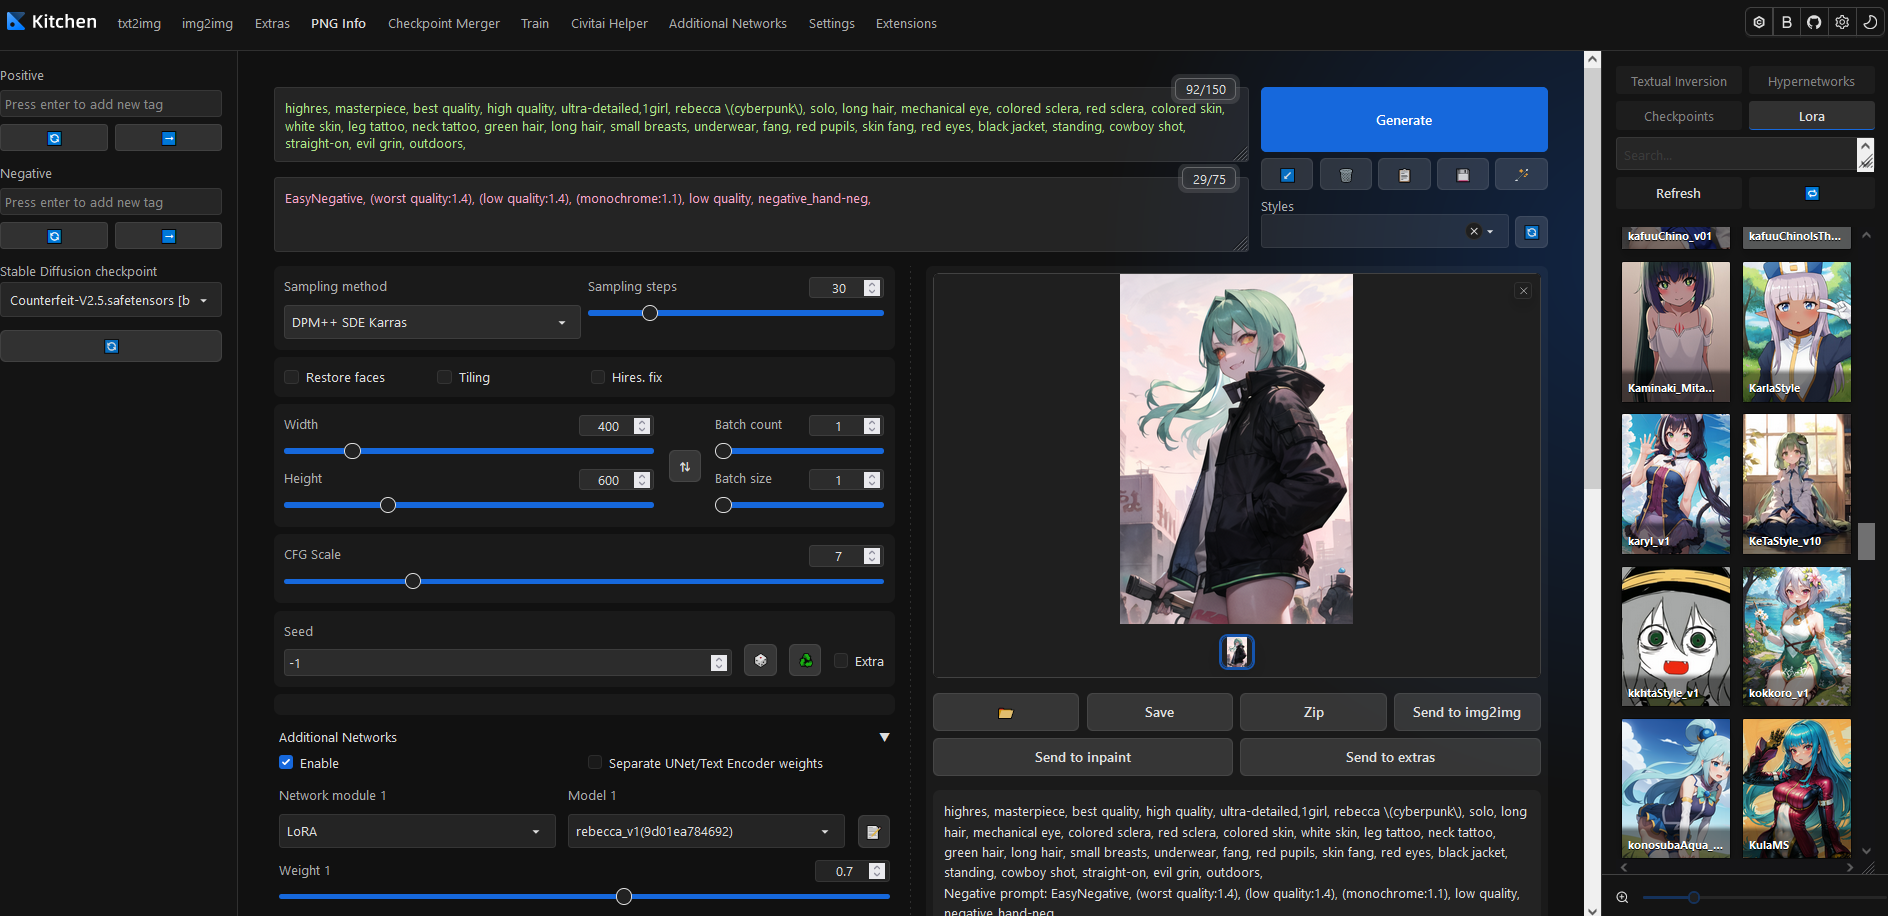Save current style with the floppy disk icon
Viewport: 1888px width, 916px height.
[1462, 175]
